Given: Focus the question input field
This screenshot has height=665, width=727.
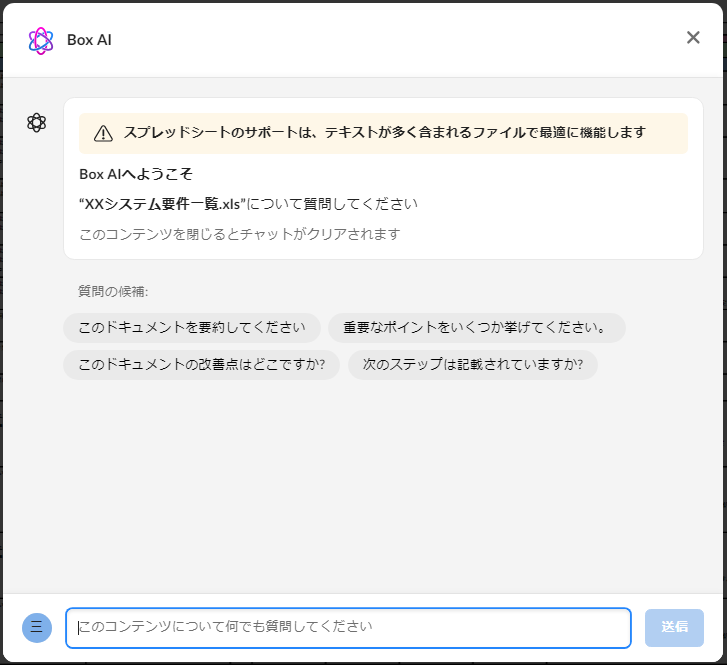Looking at the screenshot, I should 348,627.
